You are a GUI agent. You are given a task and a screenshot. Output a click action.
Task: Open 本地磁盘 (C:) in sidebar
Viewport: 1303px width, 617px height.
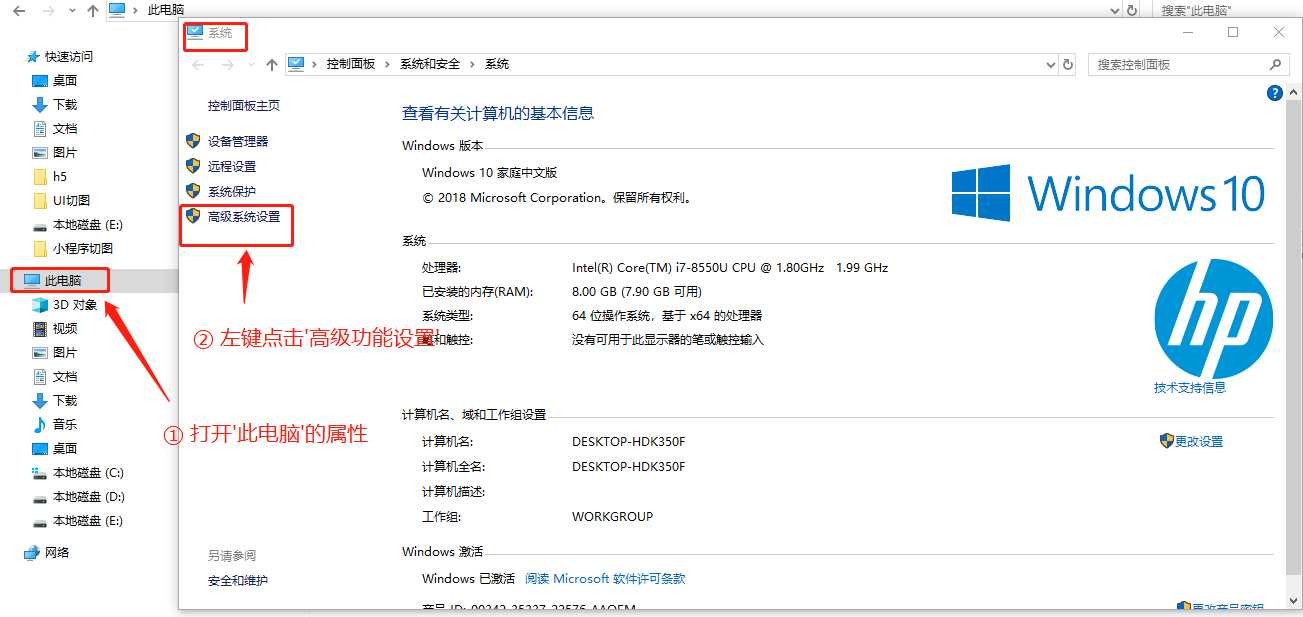78,473
